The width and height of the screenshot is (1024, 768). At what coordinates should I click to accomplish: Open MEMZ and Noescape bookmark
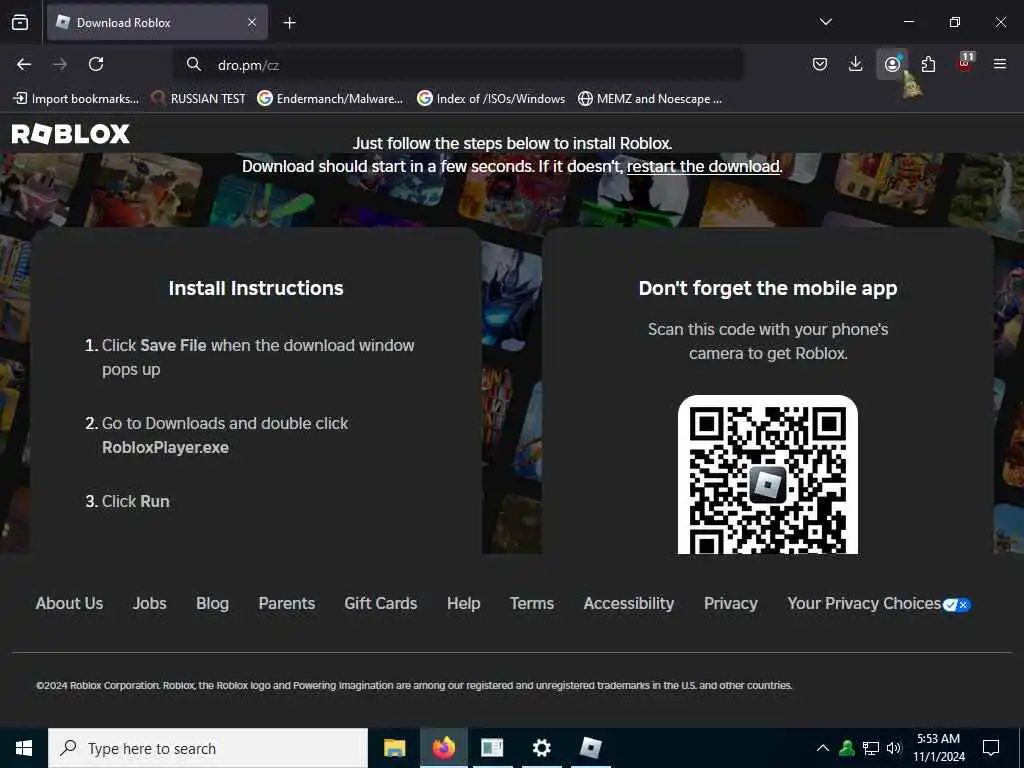(650, 99)
